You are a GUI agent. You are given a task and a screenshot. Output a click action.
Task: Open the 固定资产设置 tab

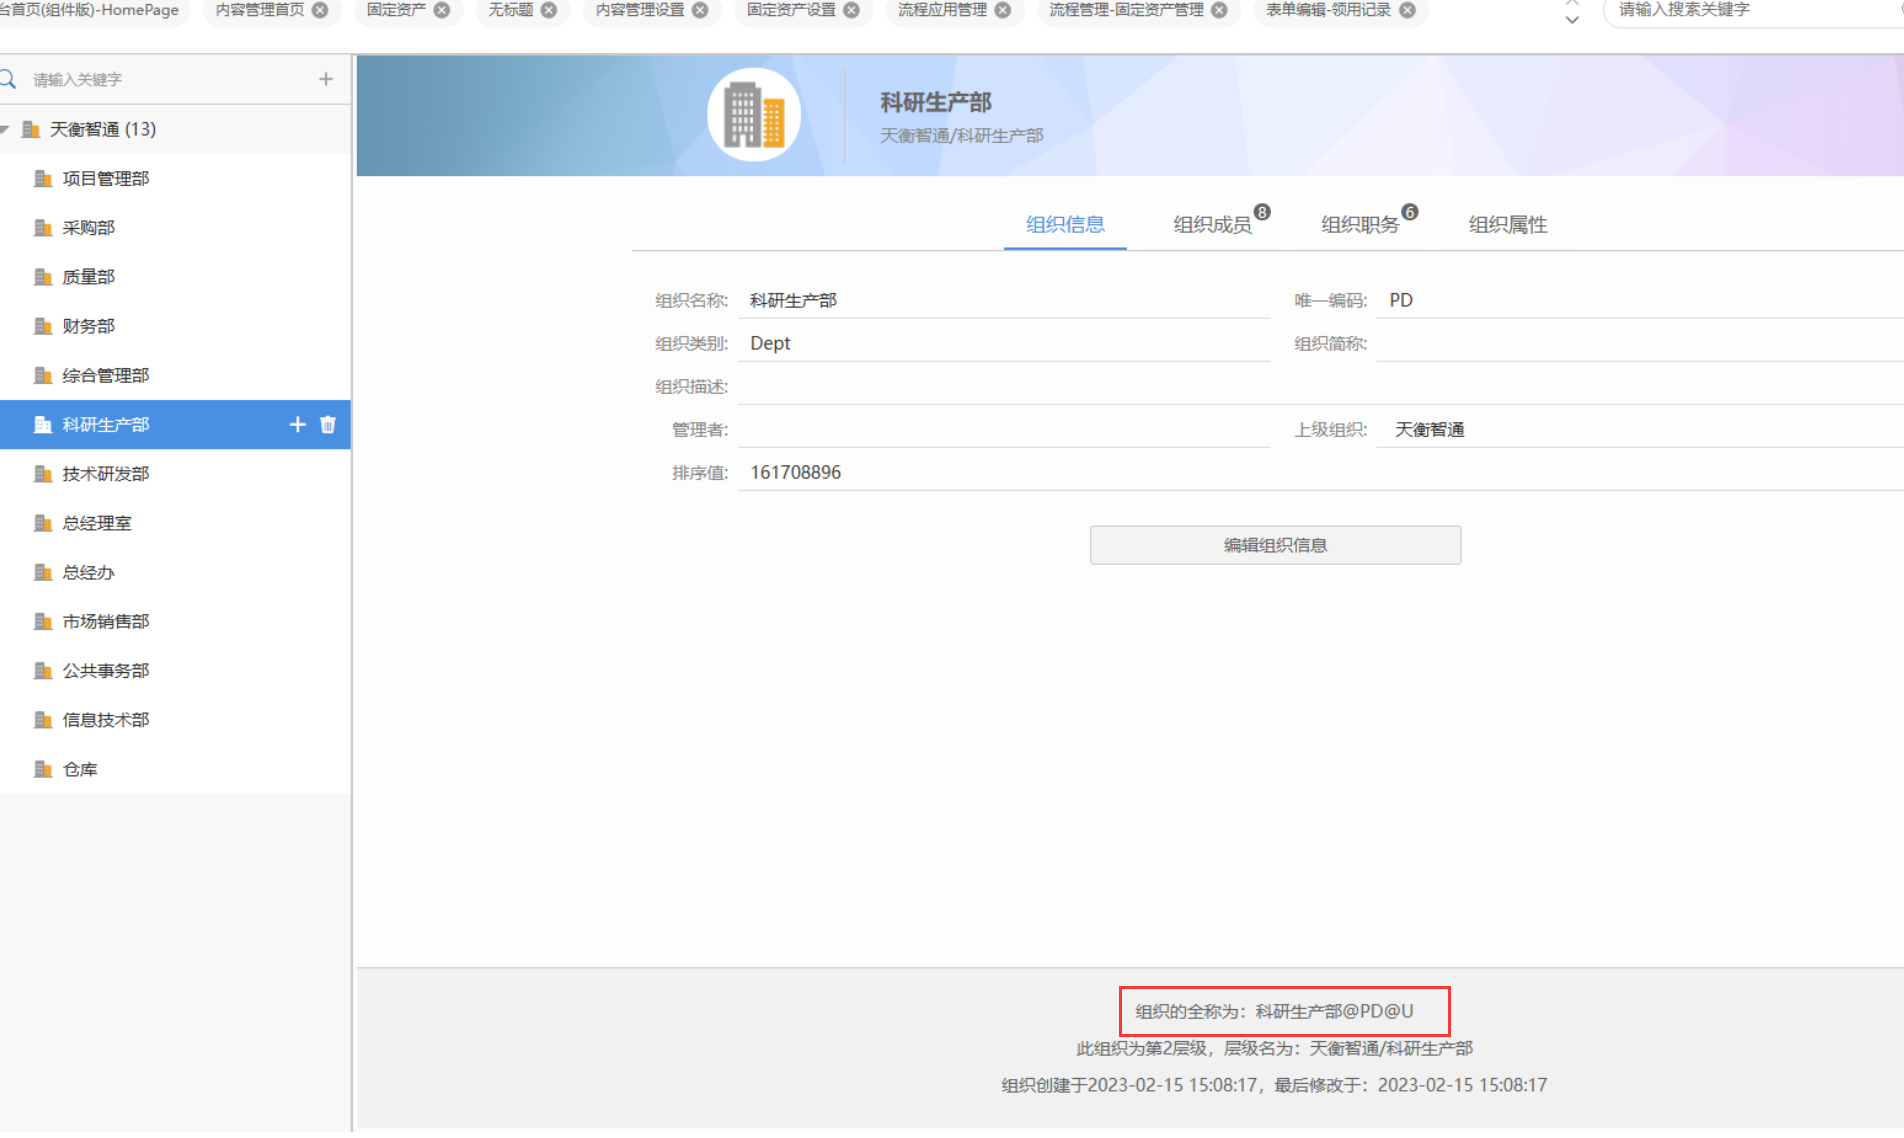point(791,10)
